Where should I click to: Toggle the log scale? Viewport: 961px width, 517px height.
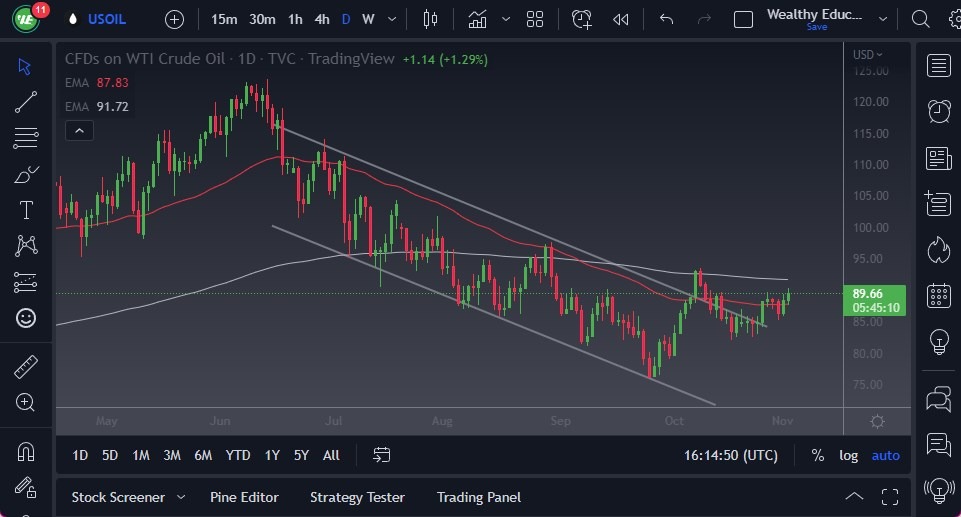848,455
